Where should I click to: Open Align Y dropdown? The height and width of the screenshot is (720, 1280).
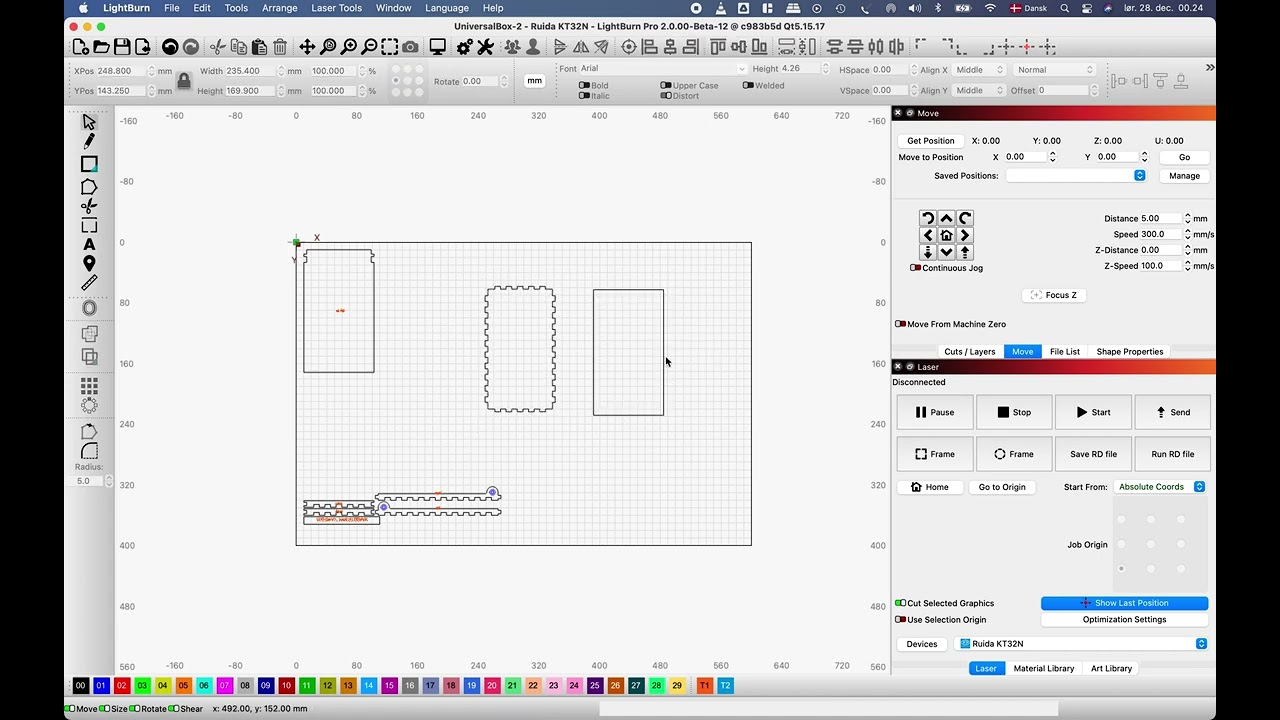(x=979, y=90)
